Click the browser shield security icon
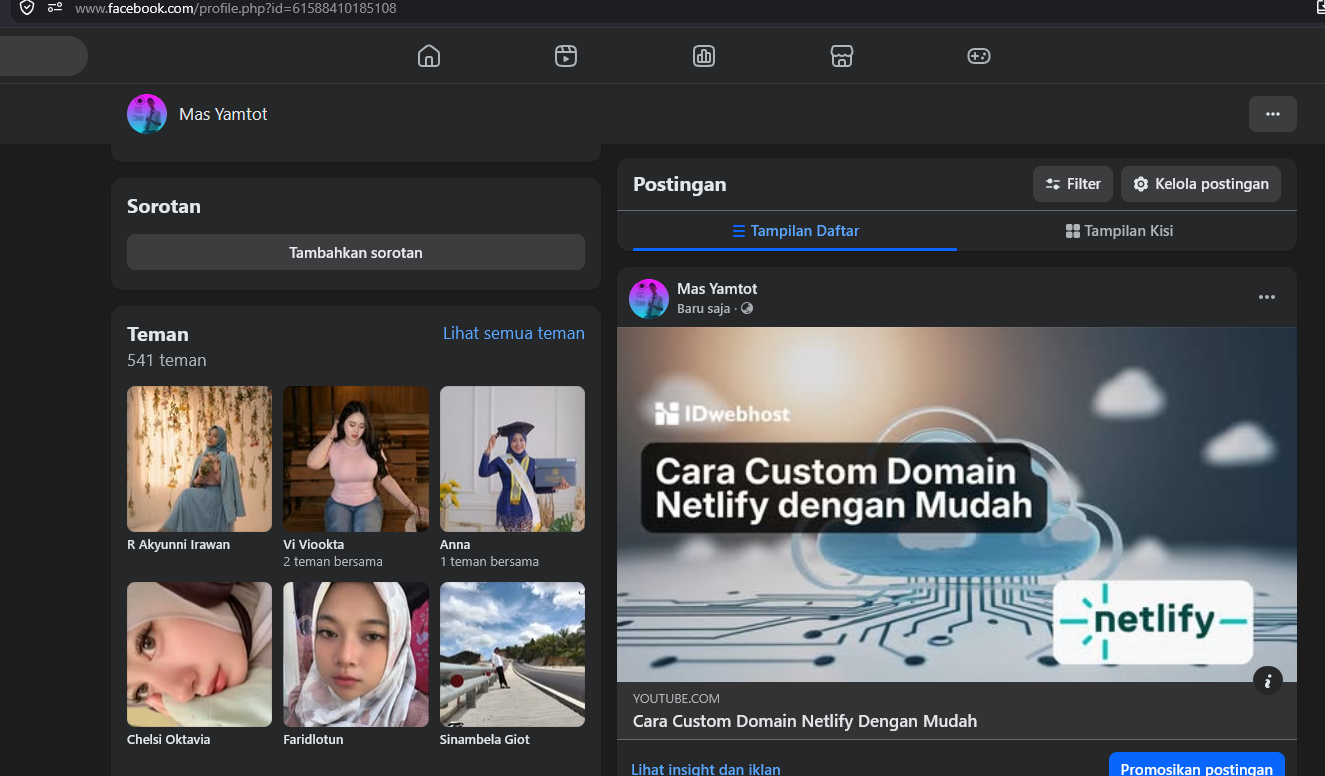The height and width of the screenshot is (776, 1325). pos(27,8)
